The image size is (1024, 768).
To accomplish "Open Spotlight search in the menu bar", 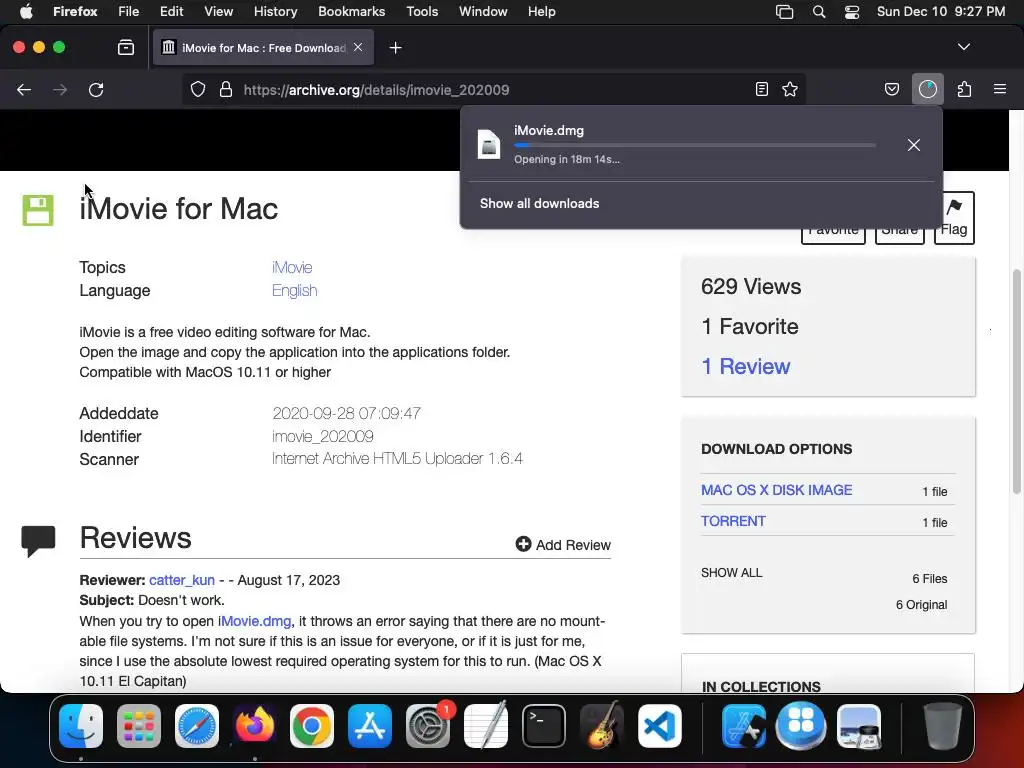I will (x=819, y=12).
